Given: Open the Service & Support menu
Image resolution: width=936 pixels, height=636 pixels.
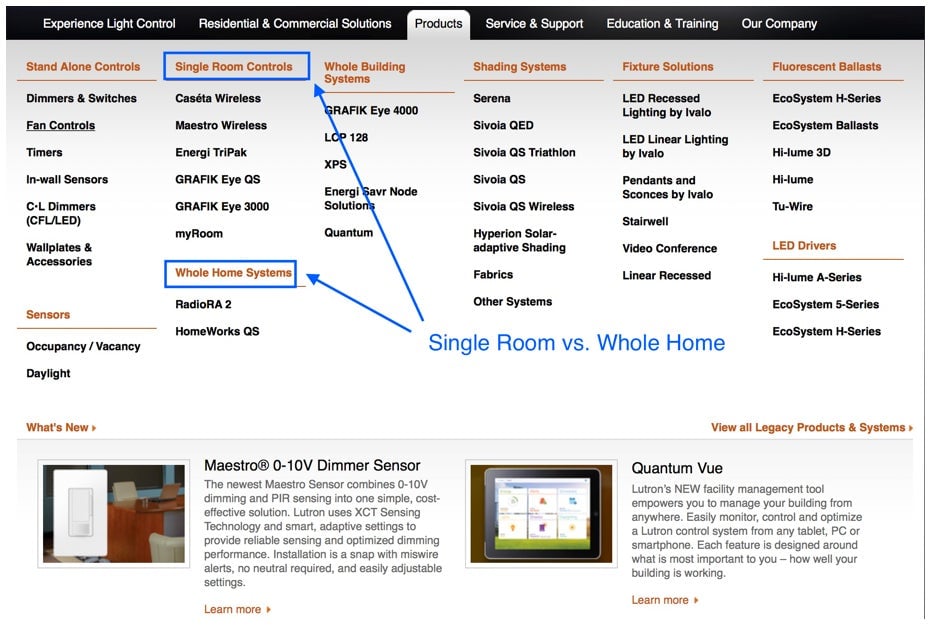Looking at the screenshot, I should 534,24.
